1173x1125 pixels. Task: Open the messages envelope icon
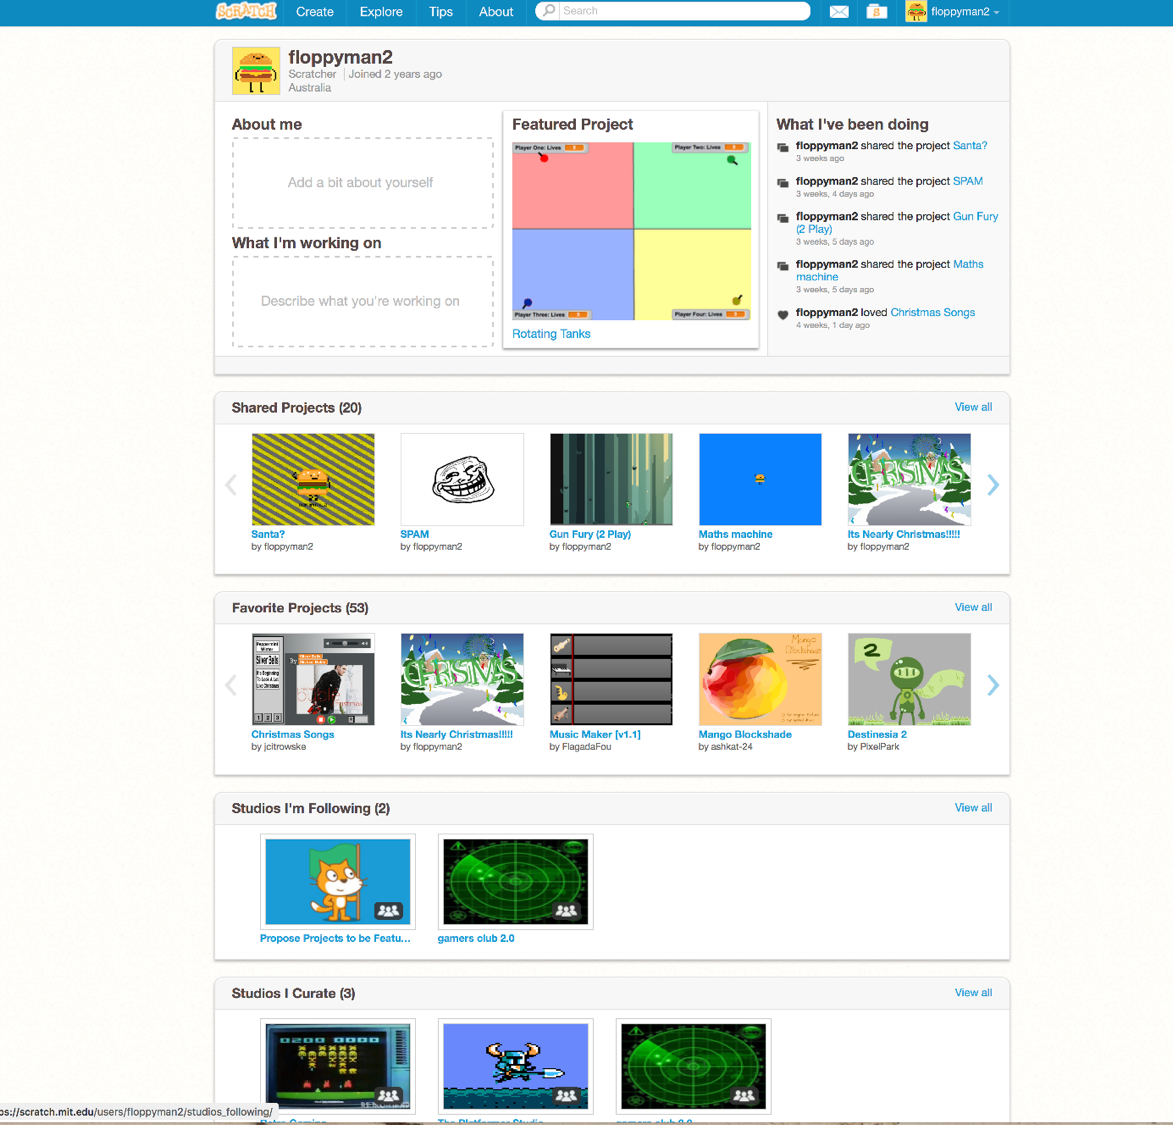coord(839,11)
